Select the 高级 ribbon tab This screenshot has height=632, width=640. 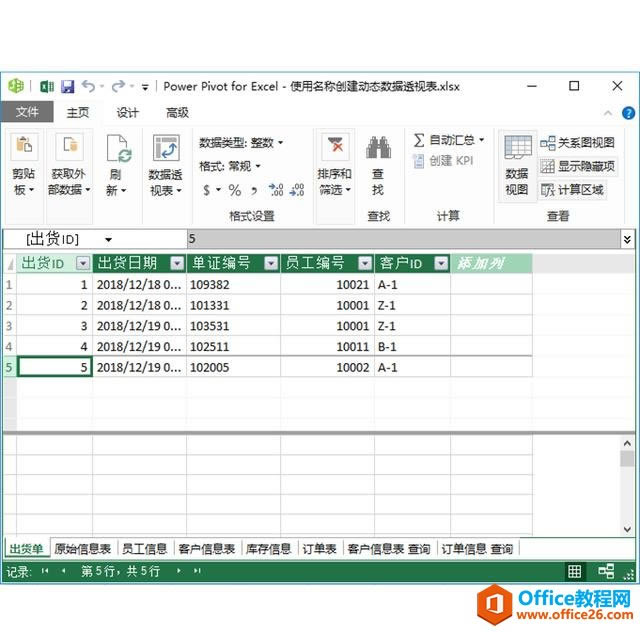pyautogui.click(x=177, y=112)
